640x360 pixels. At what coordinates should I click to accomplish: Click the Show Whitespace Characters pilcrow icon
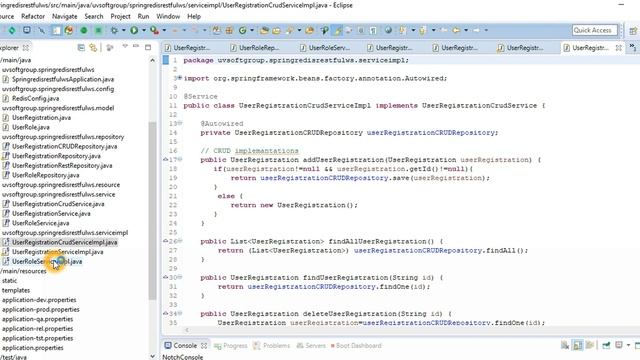coord(373,30)
